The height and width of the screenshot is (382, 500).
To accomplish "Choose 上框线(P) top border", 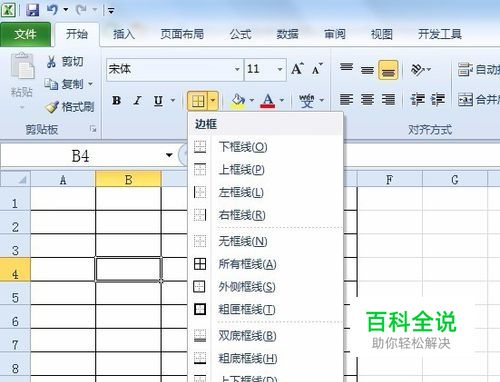I will pyautogui.click(x=266, y=169).
